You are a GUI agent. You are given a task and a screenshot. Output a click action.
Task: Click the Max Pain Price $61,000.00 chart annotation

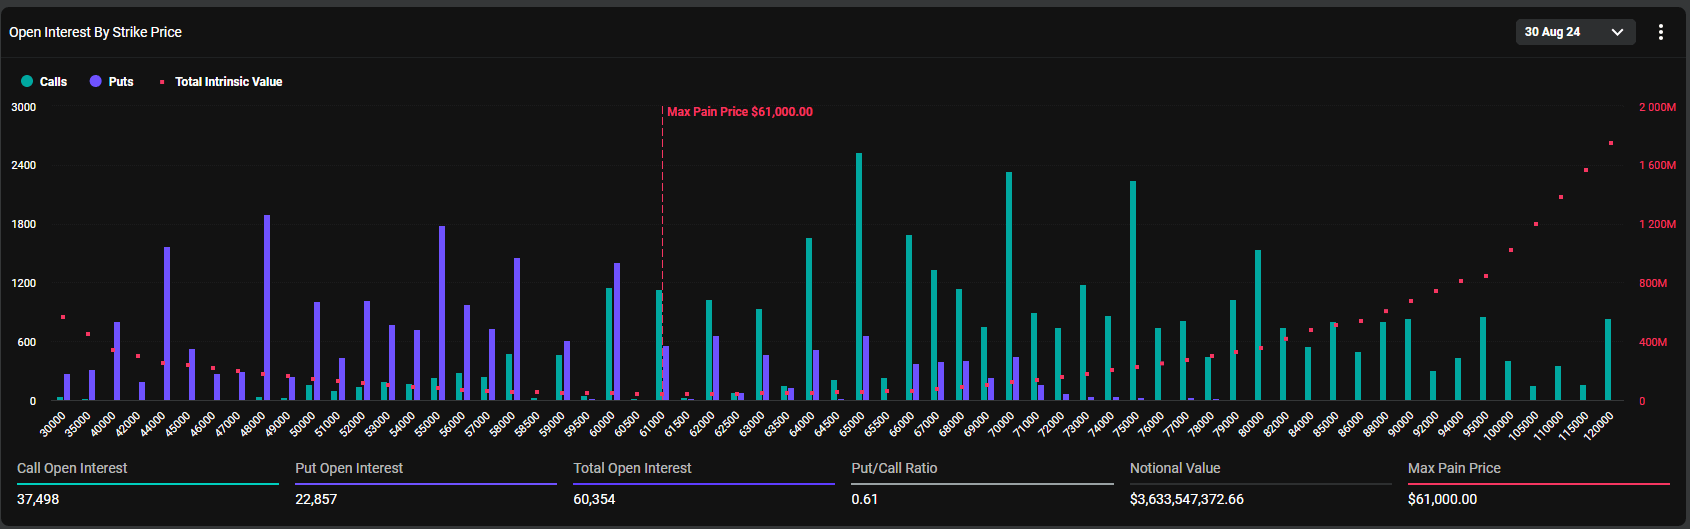[740, 112]
